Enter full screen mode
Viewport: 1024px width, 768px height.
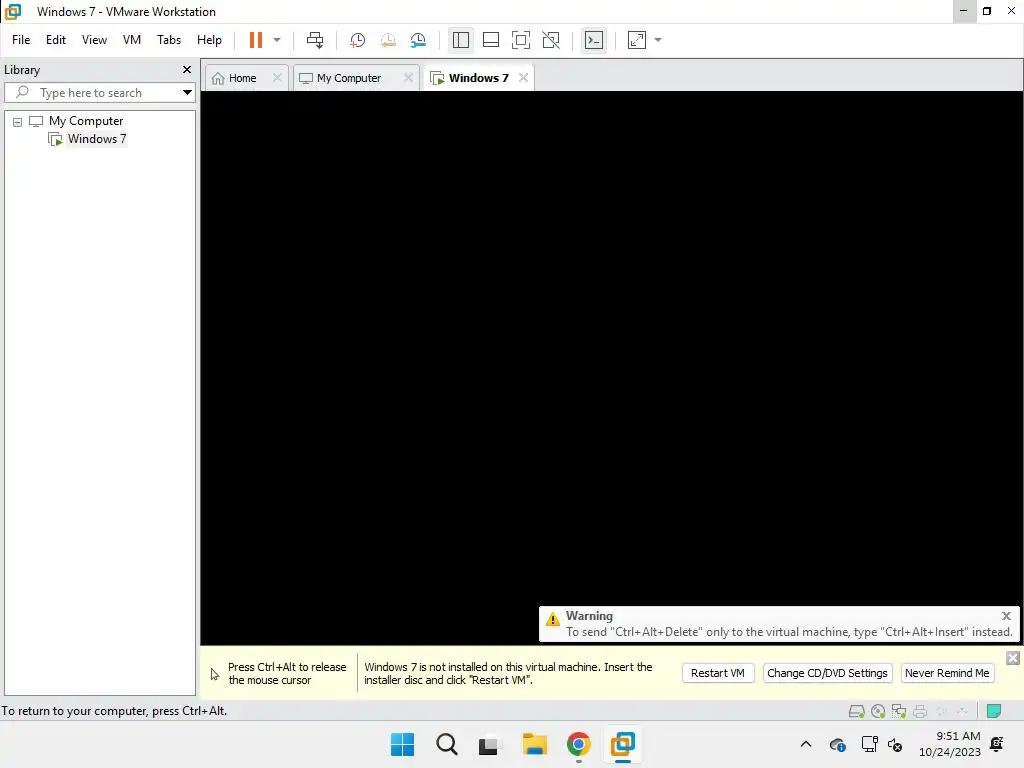[520, 40]
